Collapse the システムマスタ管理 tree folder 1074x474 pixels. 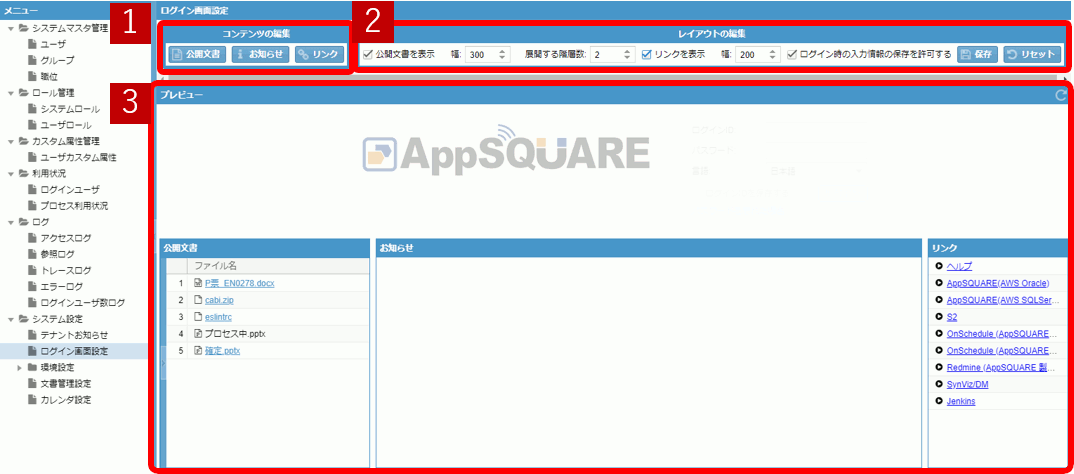pyautogui.click(x=10, y=28)
